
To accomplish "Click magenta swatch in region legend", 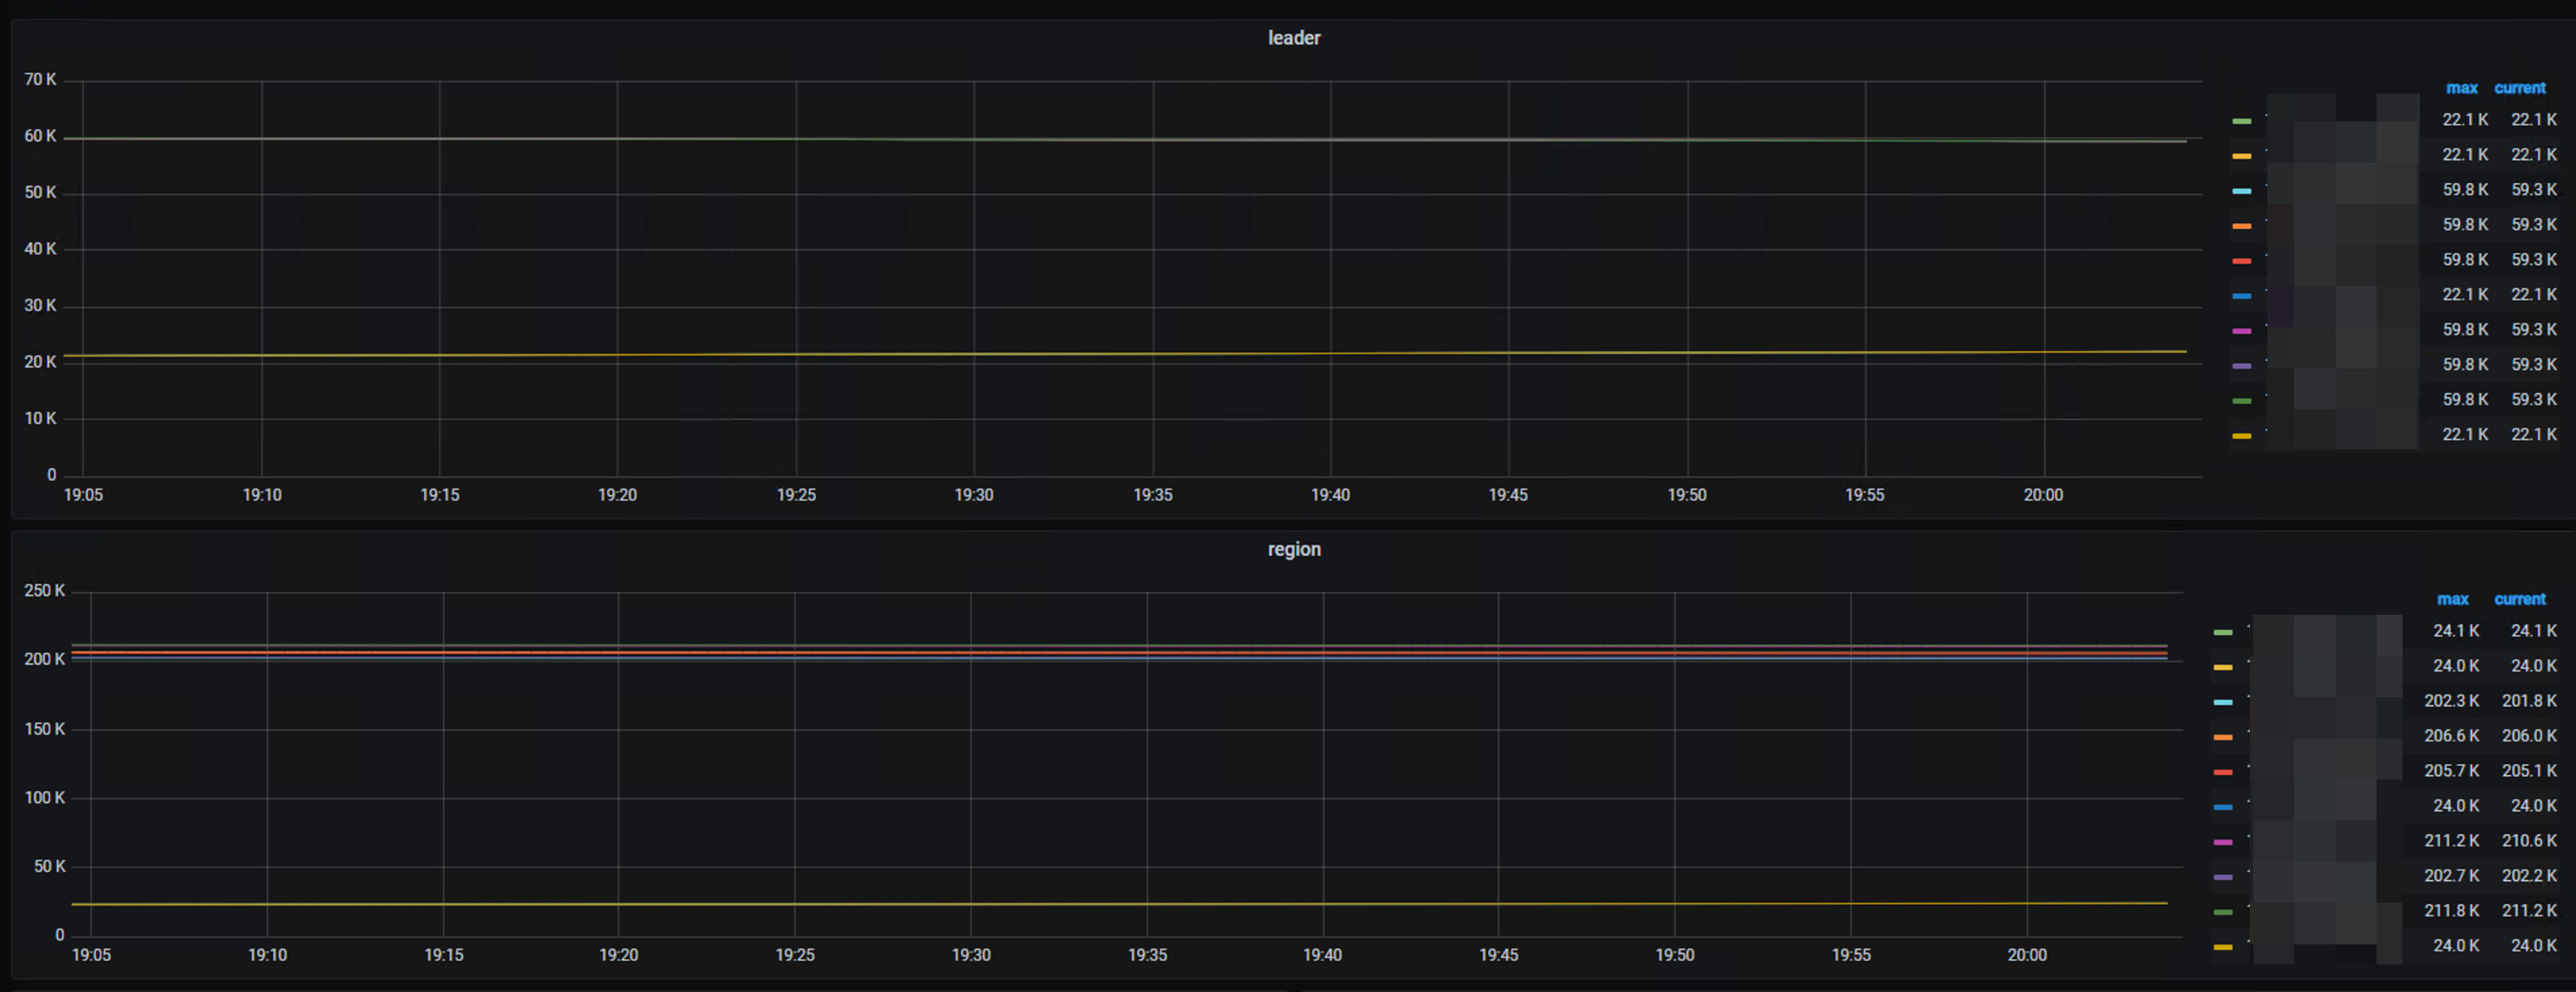I will tap(2222, 842).
